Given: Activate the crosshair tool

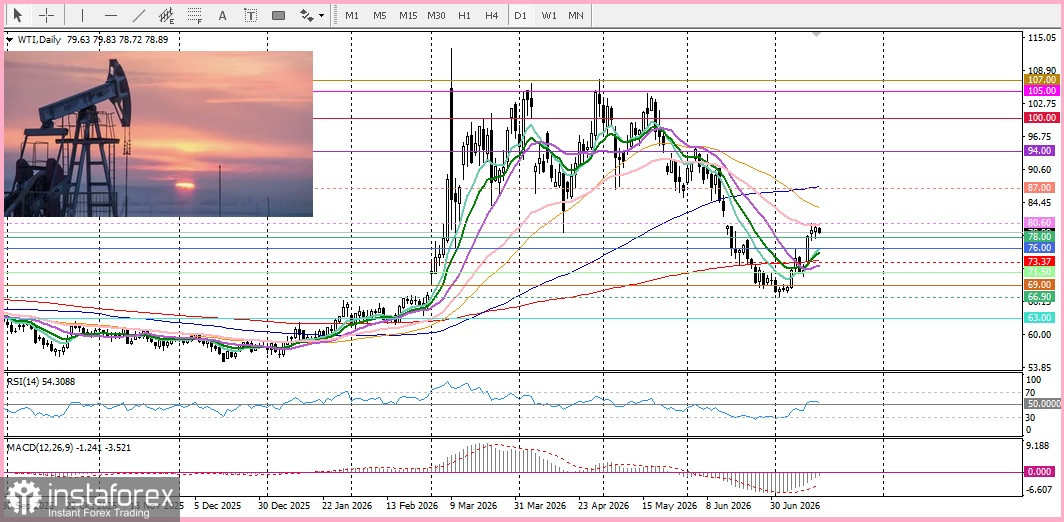Looking at the screenshot, I should pyautogui.click(x=46, y=15).
